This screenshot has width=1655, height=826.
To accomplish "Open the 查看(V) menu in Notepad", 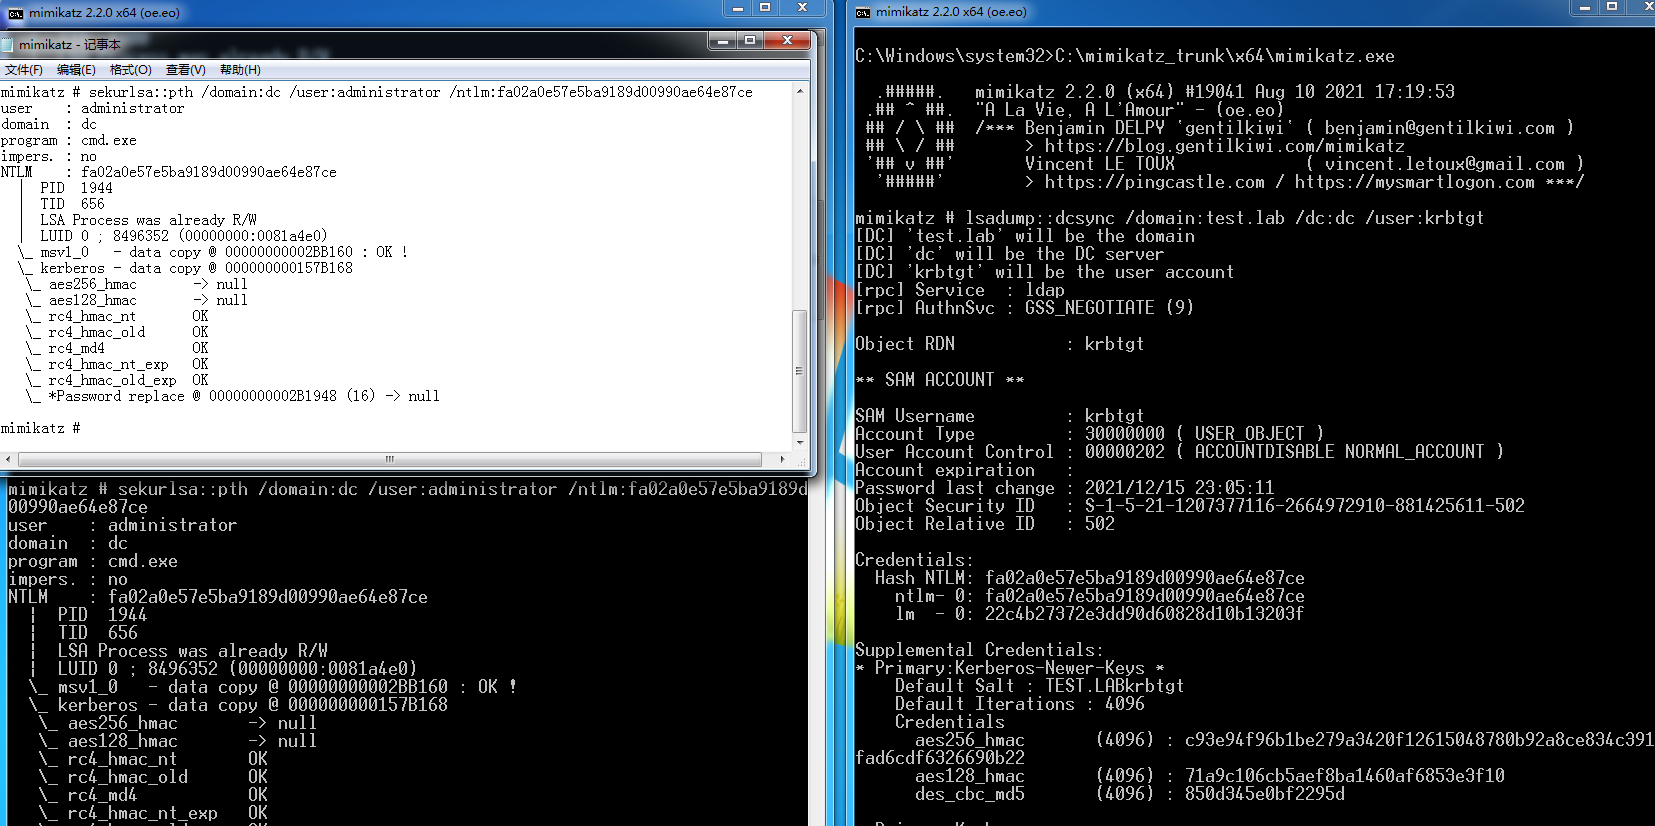I will click(x=185, y=70).
